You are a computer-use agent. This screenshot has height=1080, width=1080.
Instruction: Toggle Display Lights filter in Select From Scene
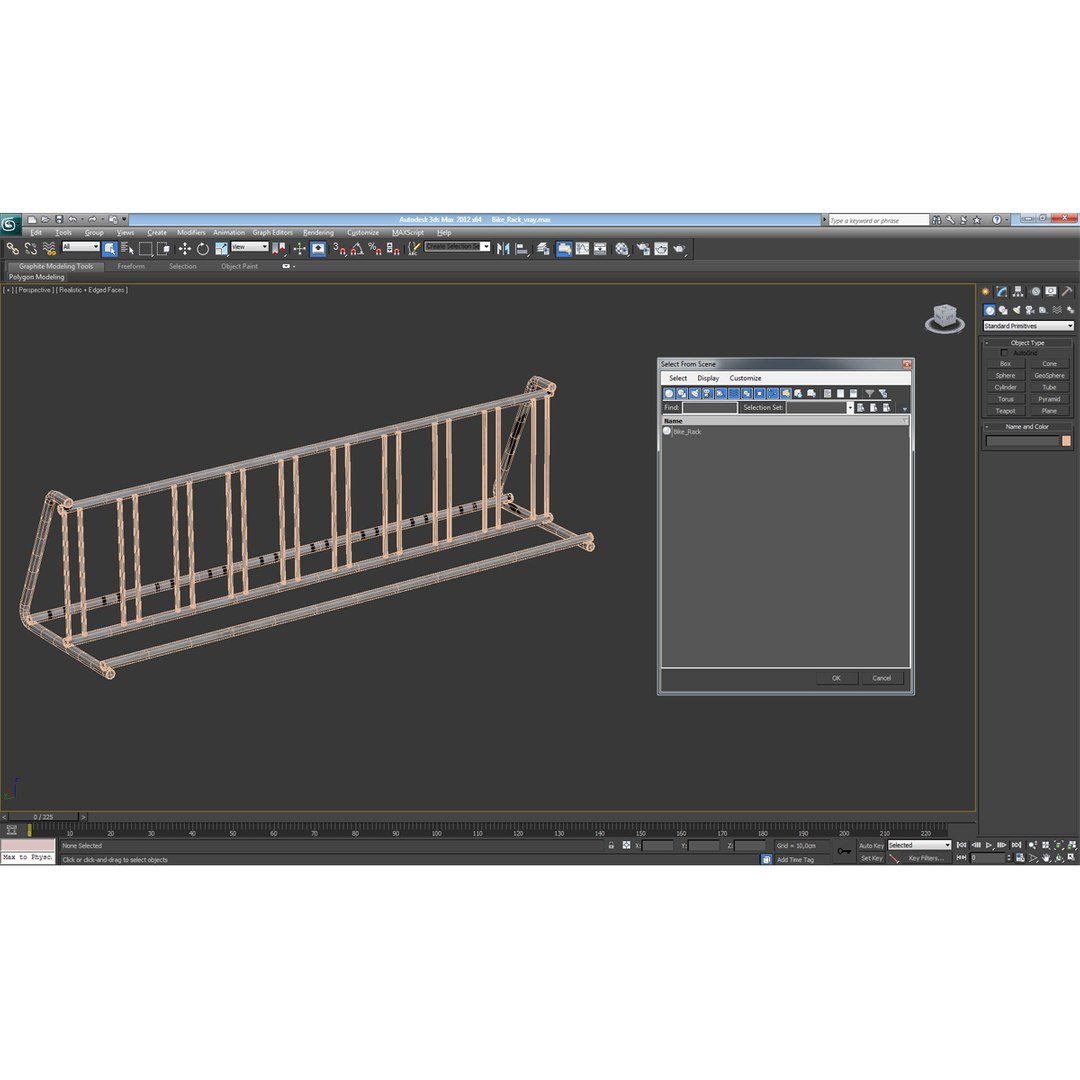(x=694, y=393)
